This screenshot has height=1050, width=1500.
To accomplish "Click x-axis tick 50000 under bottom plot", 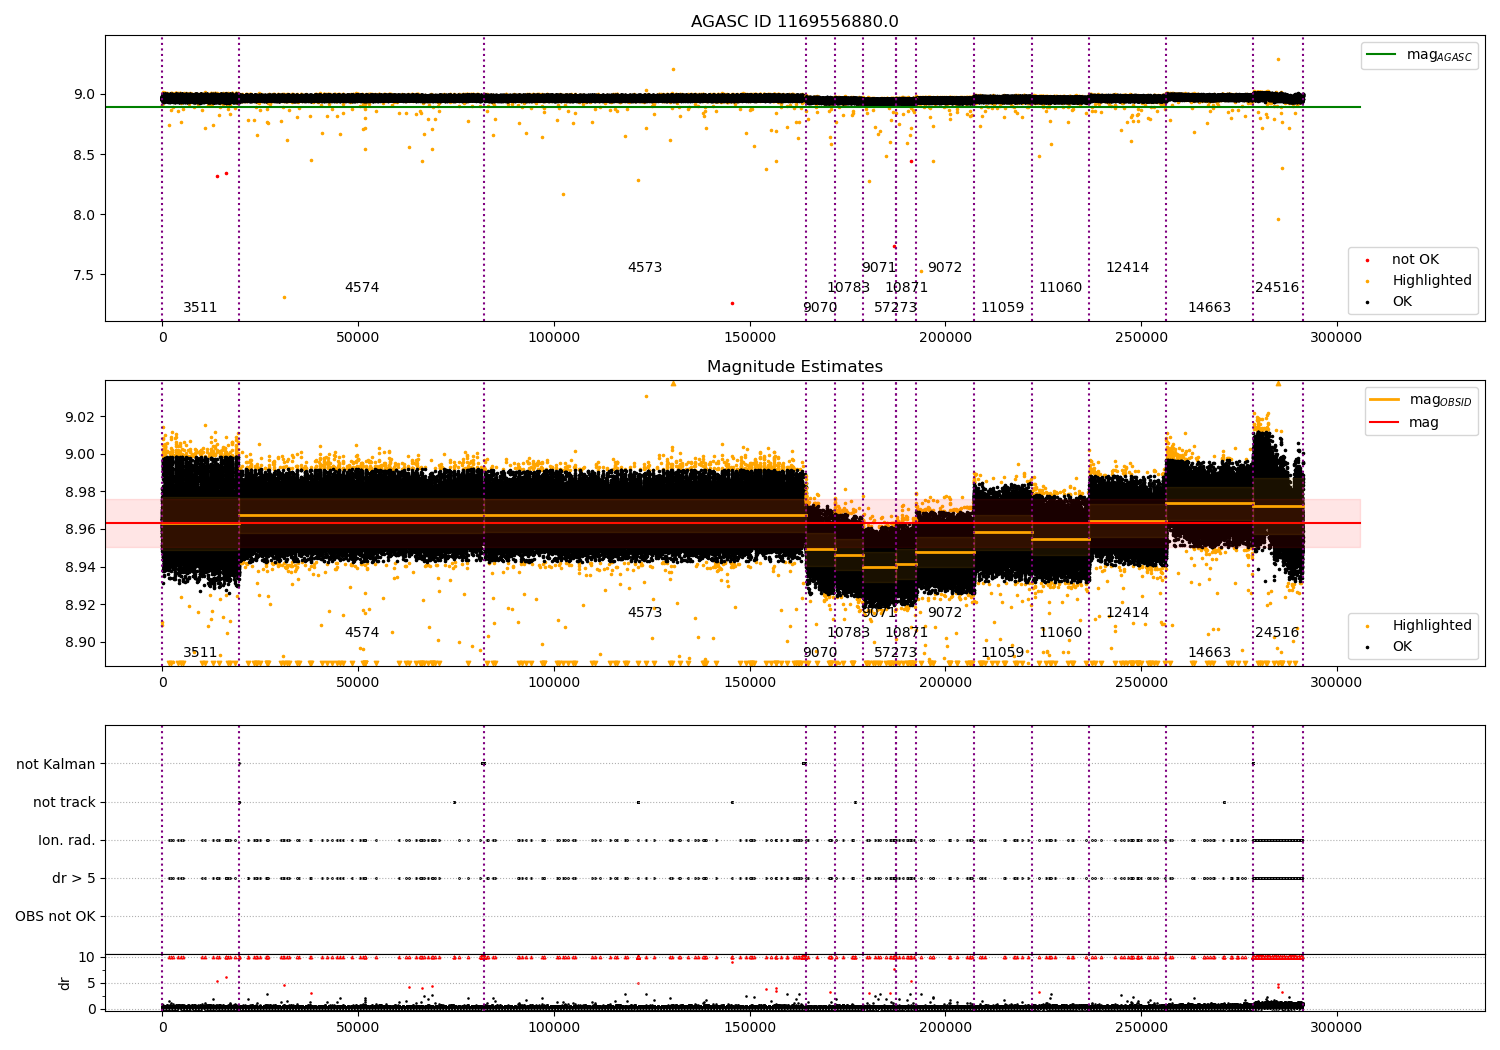I will tap(358, 1027).
